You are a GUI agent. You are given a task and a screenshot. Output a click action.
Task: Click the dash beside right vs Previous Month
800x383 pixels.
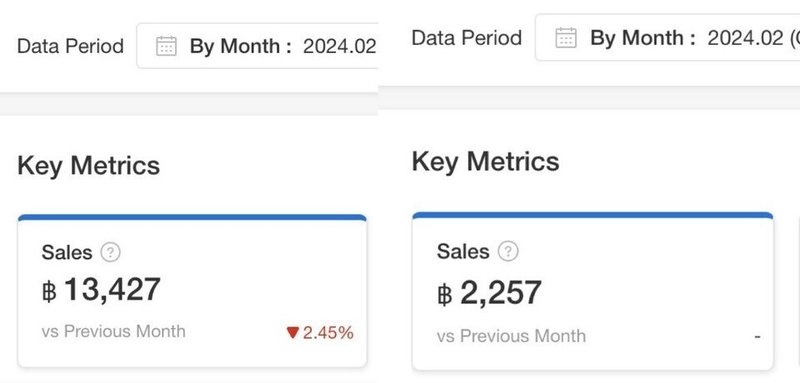pyautogui.click(x=757, y=337)
